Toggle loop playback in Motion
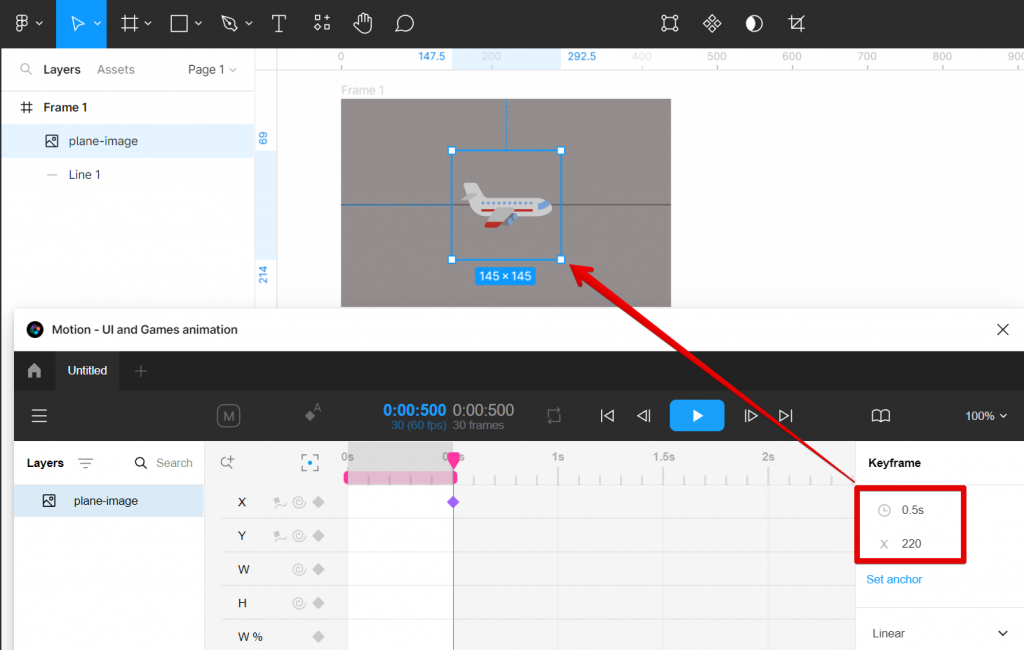The height and width of the screenshot is (650, 1024). [554, 416]
